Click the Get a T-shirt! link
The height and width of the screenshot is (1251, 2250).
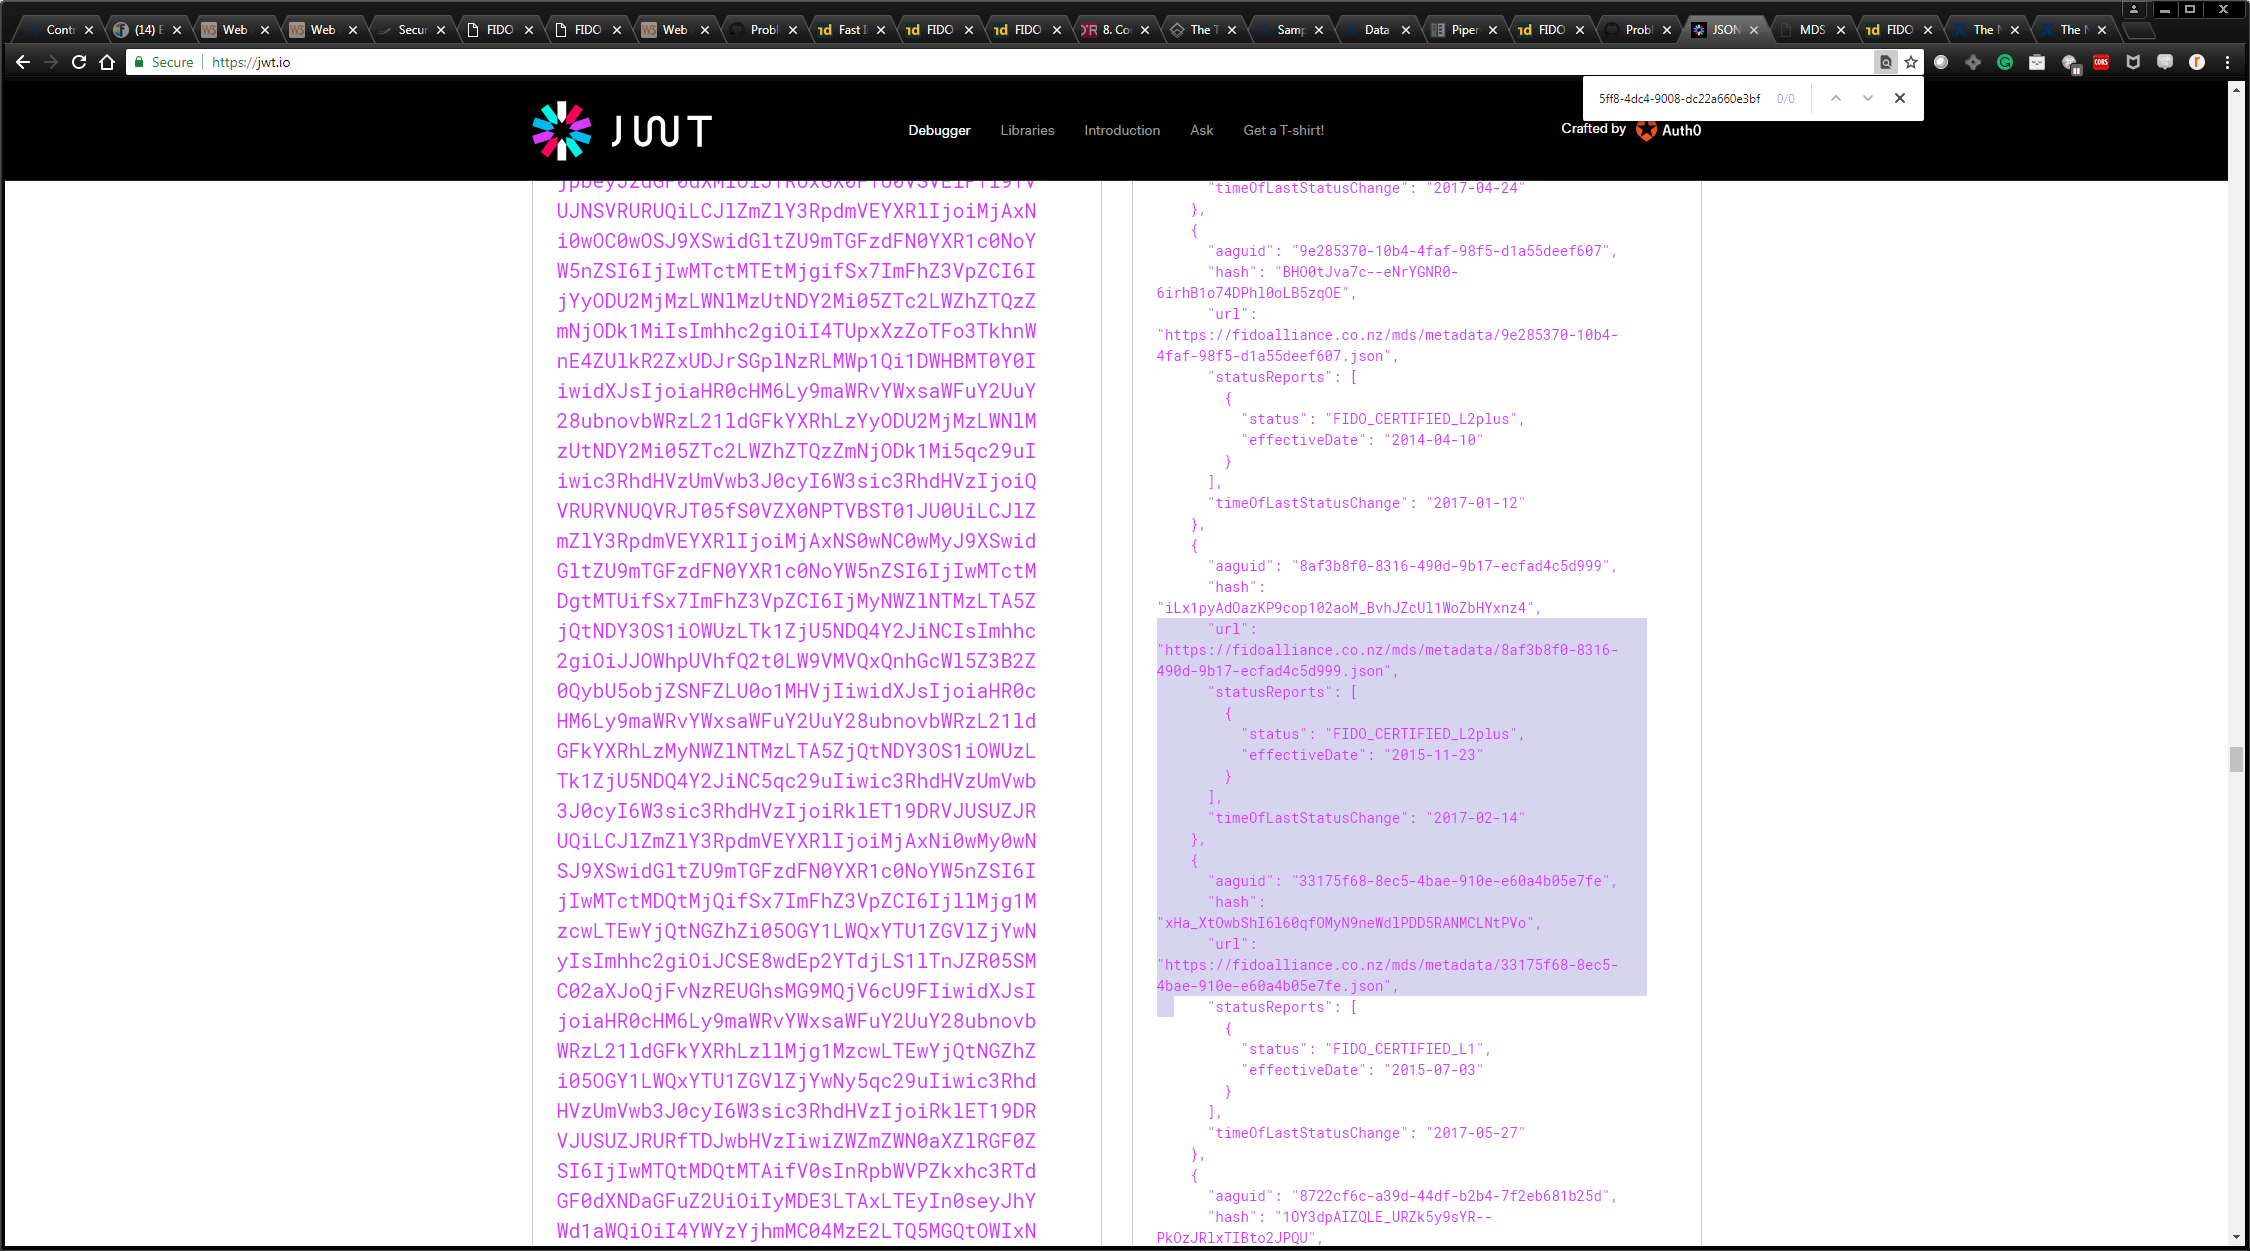(x=1283, y=131)
